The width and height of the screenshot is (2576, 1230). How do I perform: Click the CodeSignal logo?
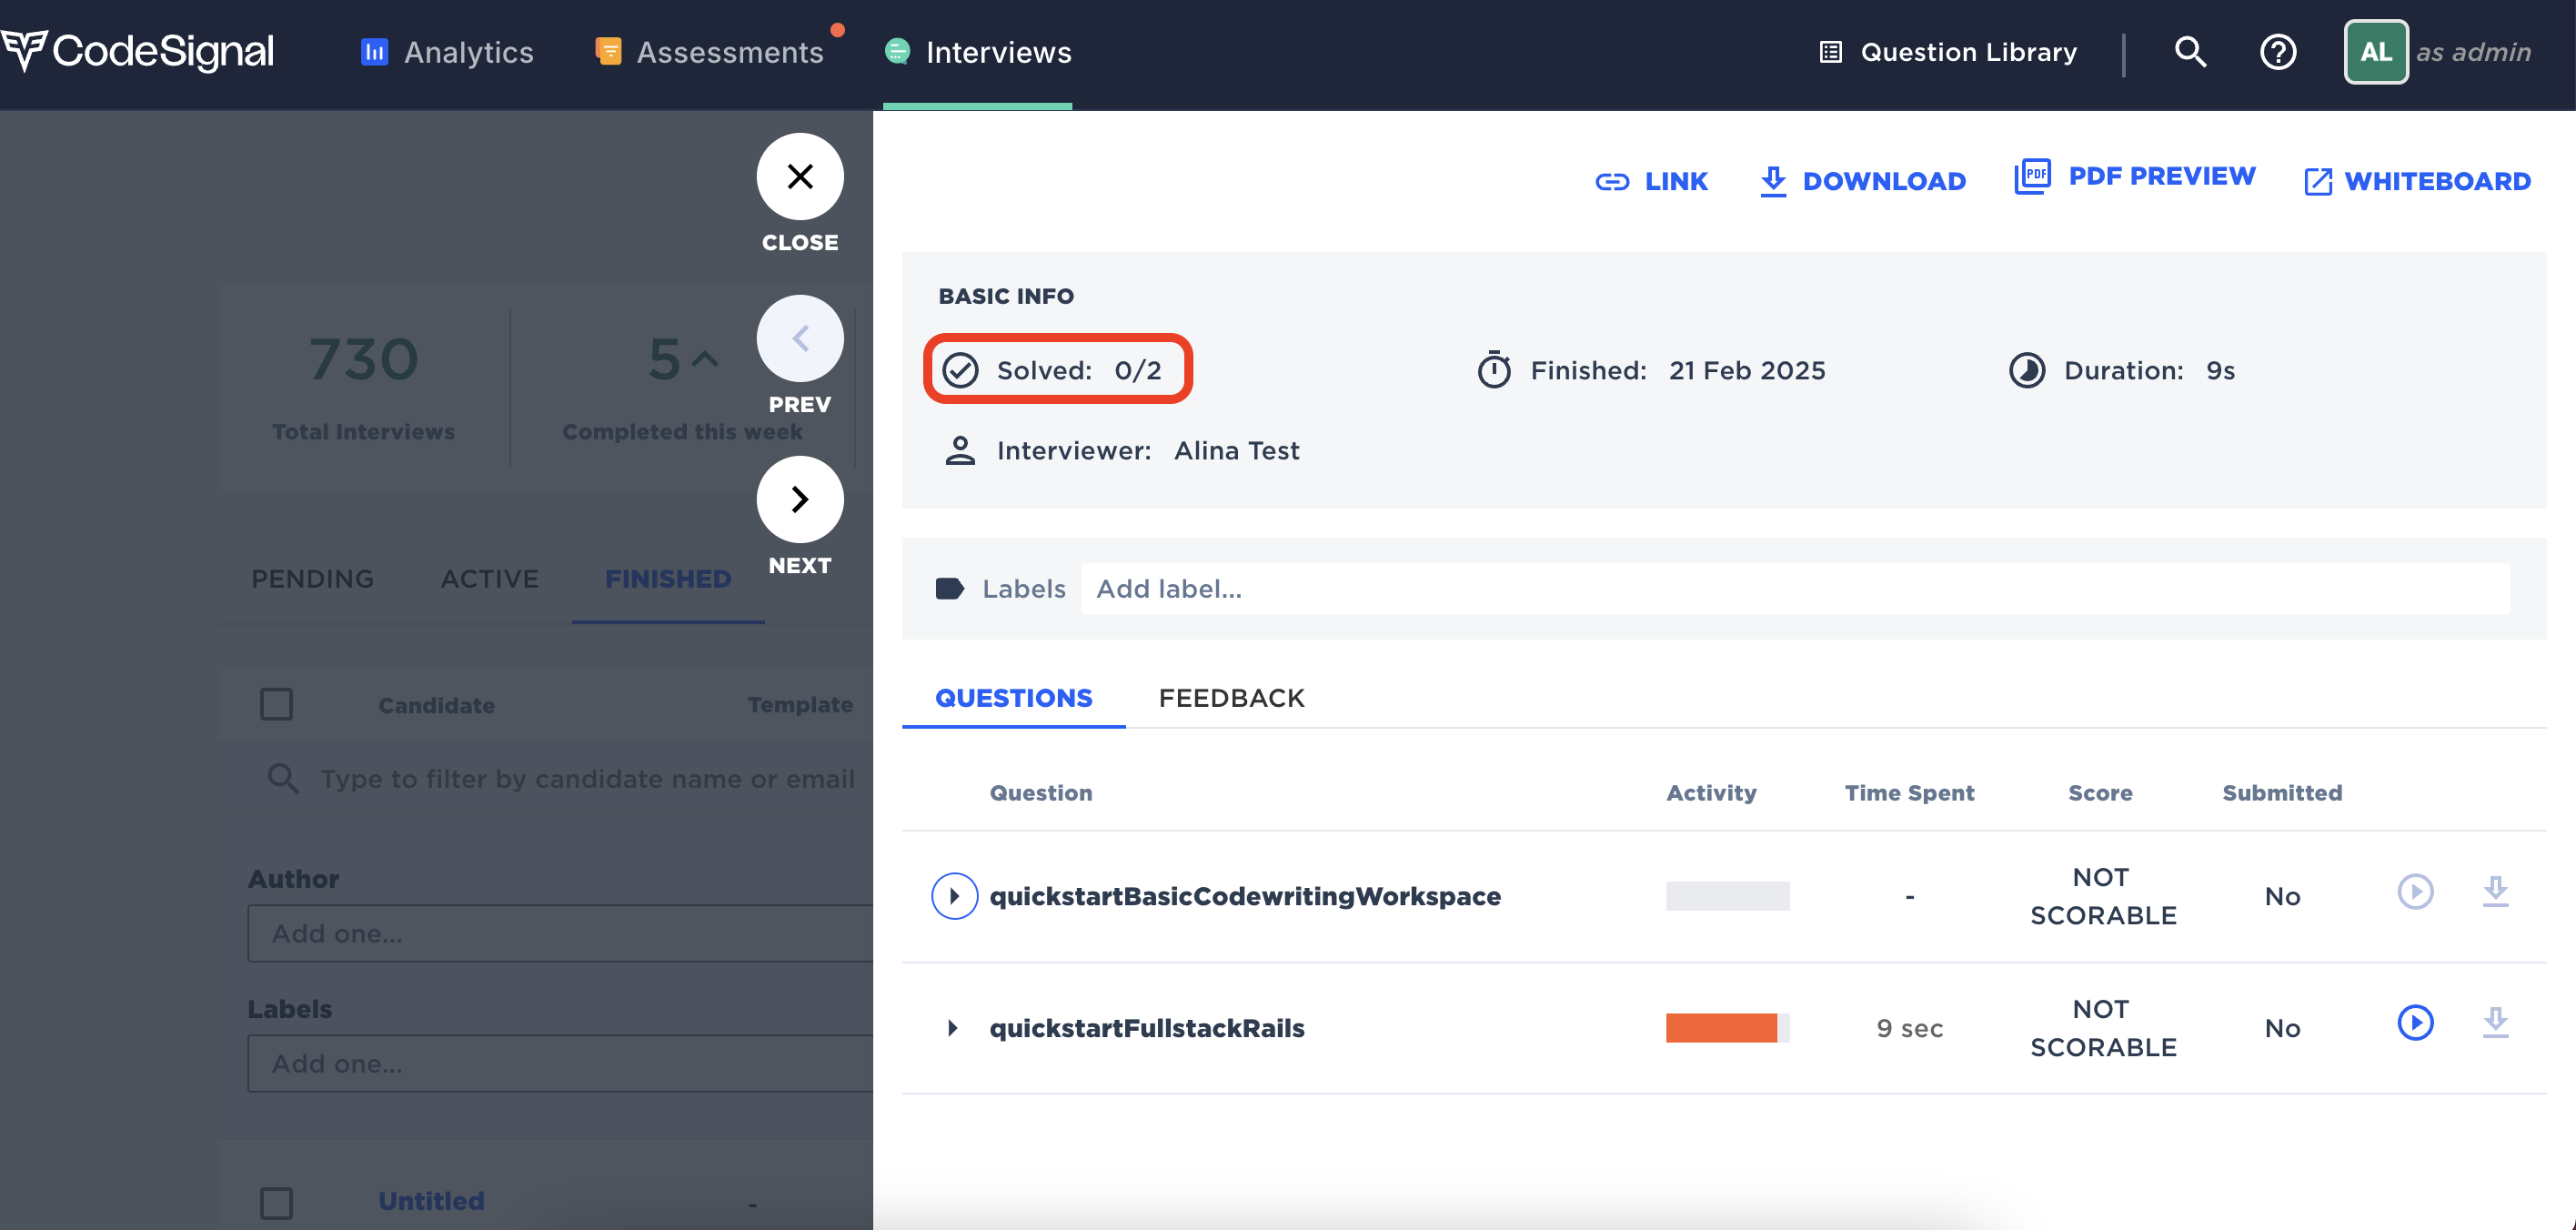pyautogui.click(x=137, y=51)
